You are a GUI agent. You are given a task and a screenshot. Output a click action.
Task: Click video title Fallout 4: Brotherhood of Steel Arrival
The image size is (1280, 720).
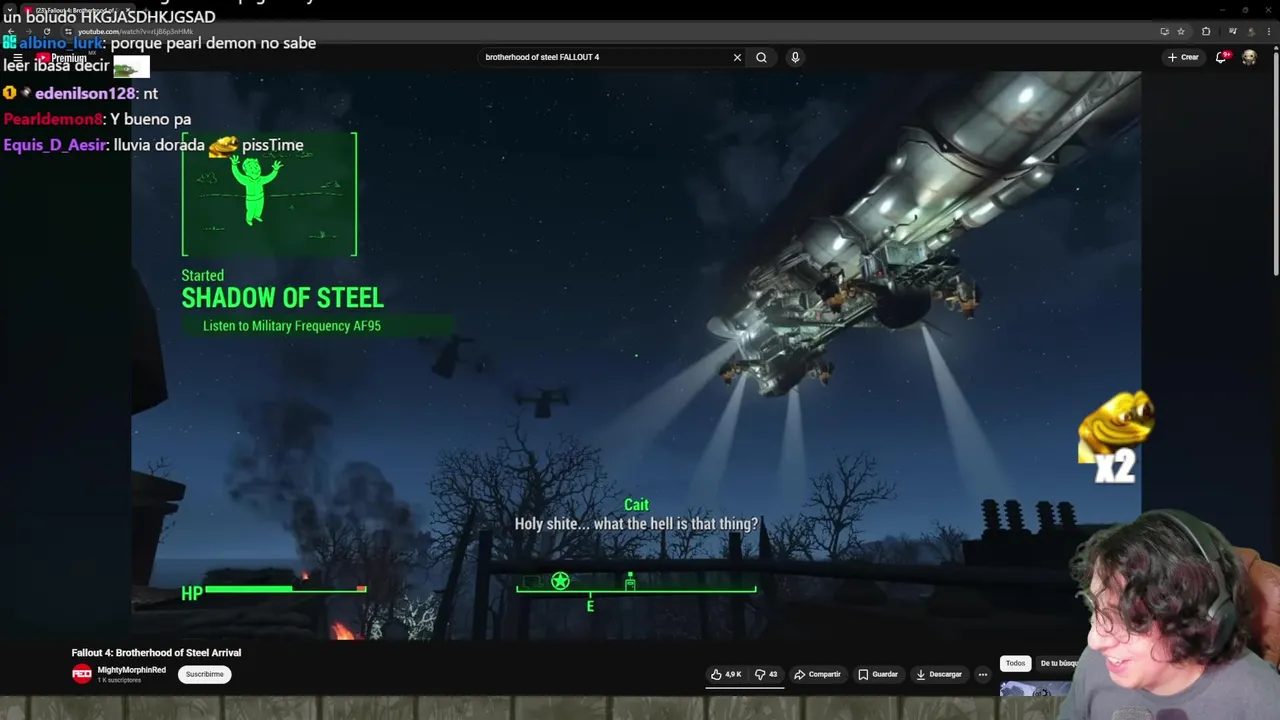click(x=156, y=652)
